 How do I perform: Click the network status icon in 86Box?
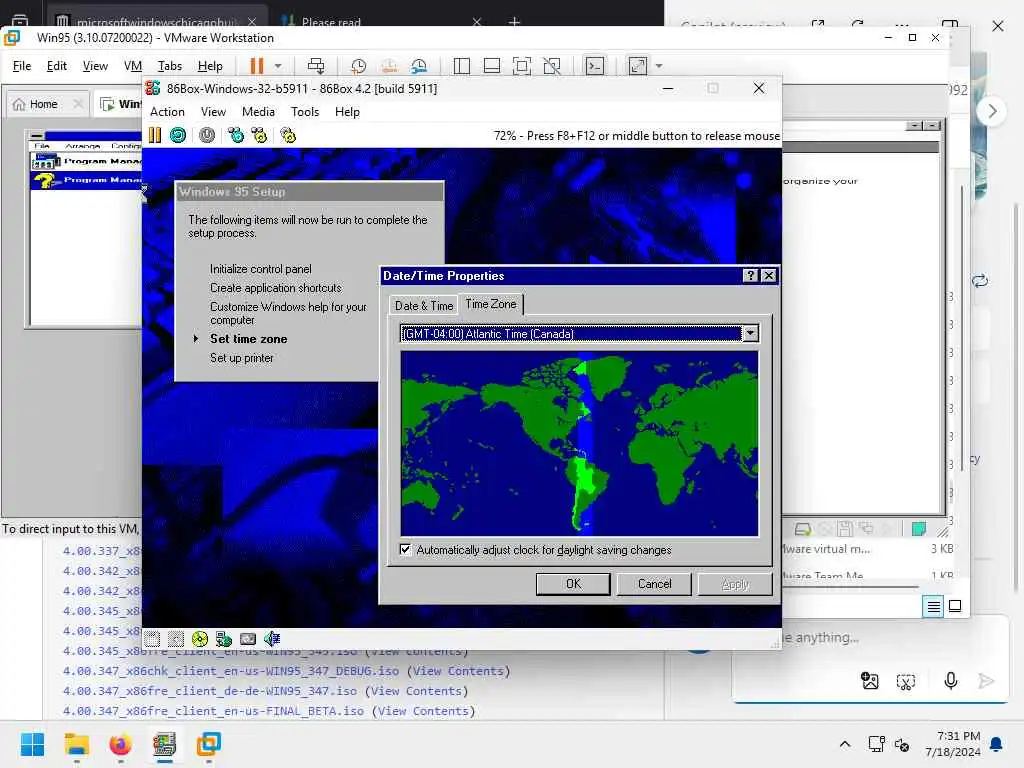(248, 639)
